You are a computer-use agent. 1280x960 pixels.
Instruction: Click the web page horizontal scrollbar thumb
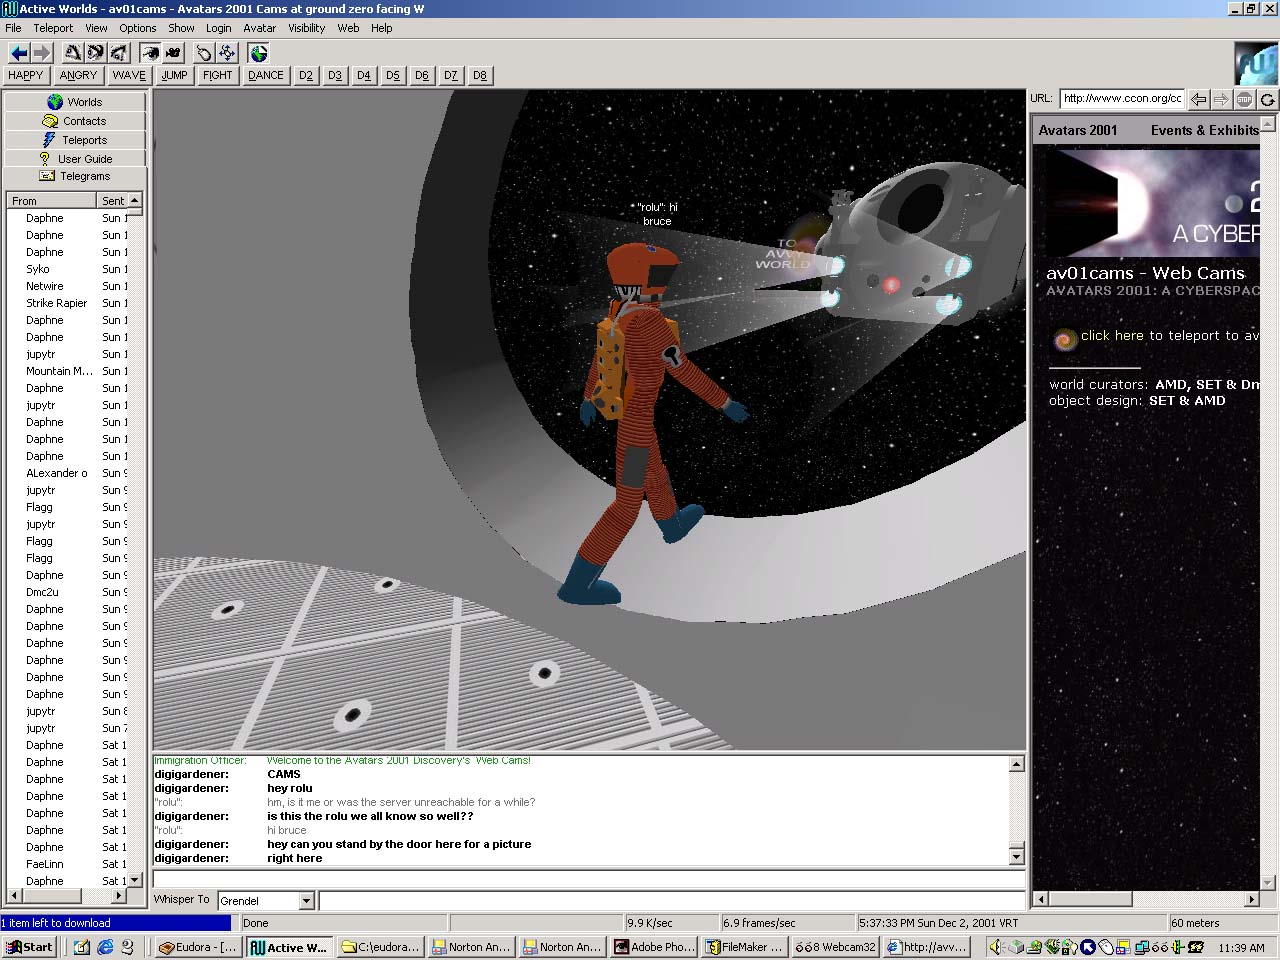coord(1089,899)
